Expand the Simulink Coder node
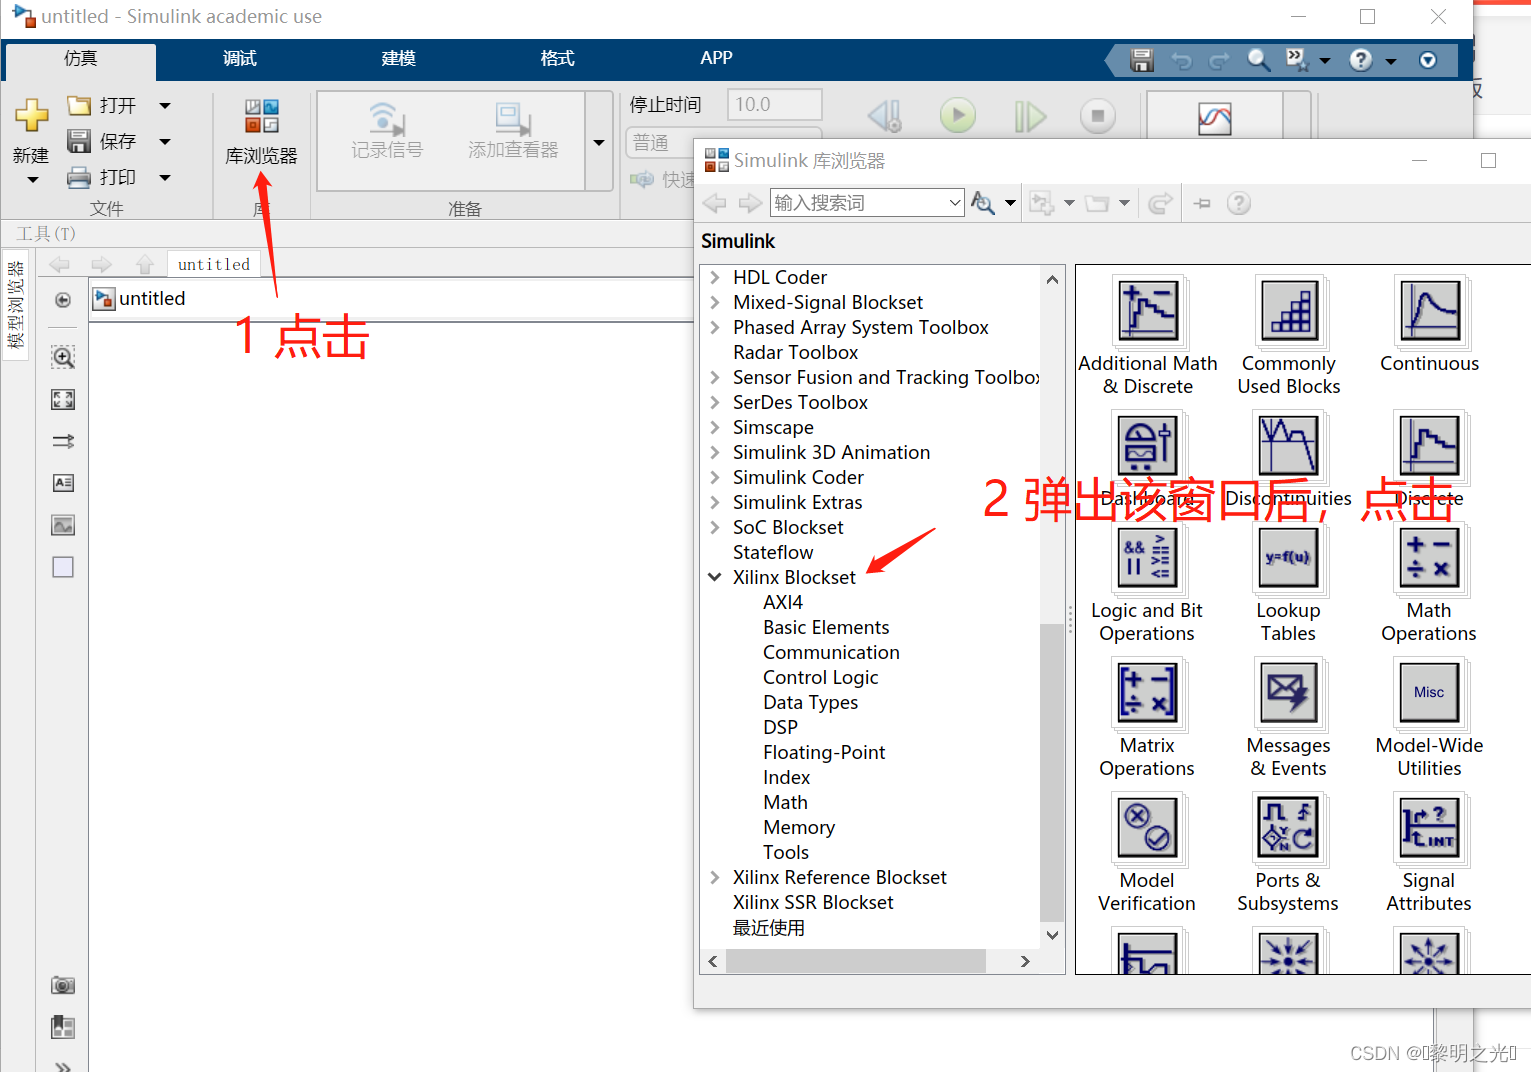The image size is (1531, 1072). click(x=715, y=477)
